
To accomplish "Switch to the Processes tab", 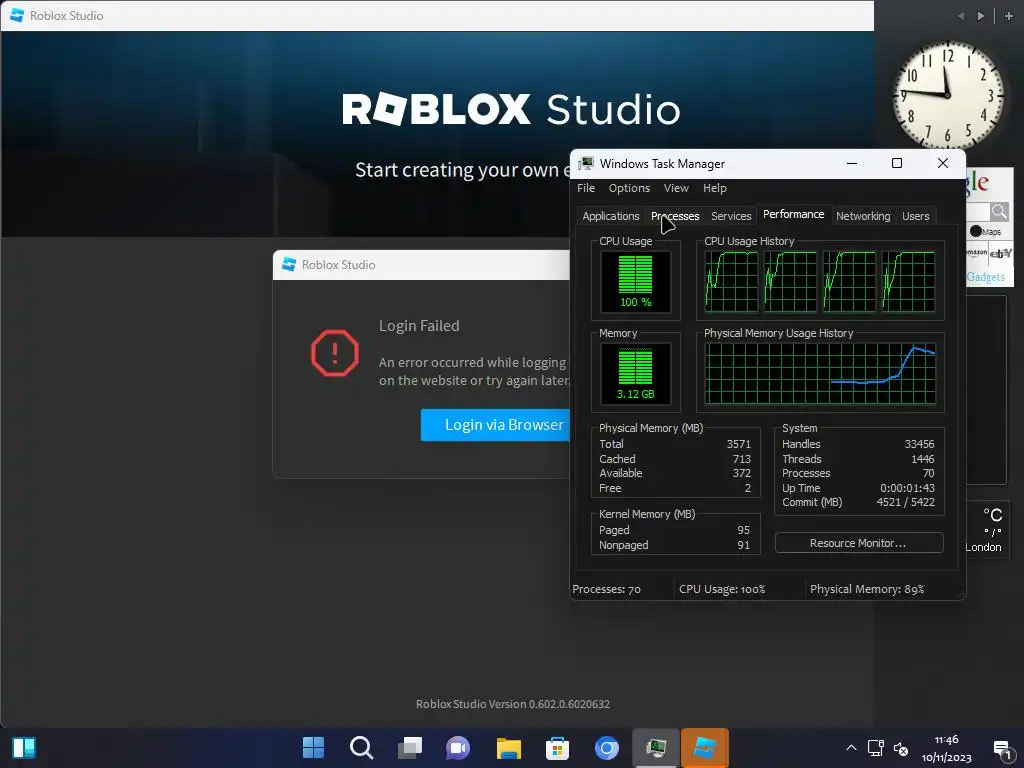I will (x=675, y=216).
